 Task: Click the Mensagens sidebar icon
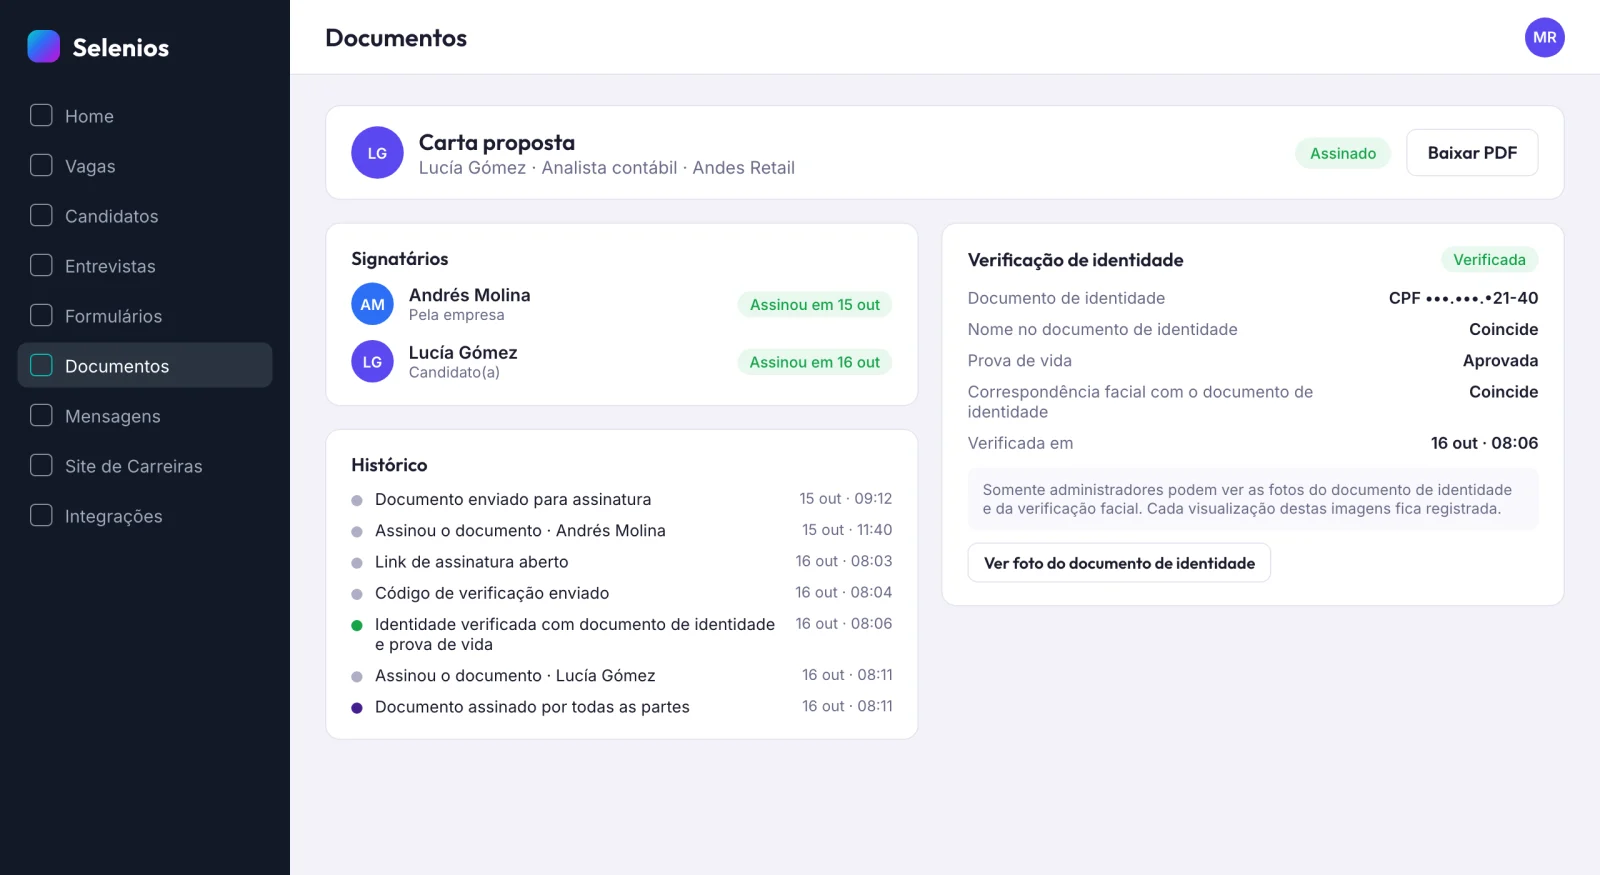pos(41,415)
